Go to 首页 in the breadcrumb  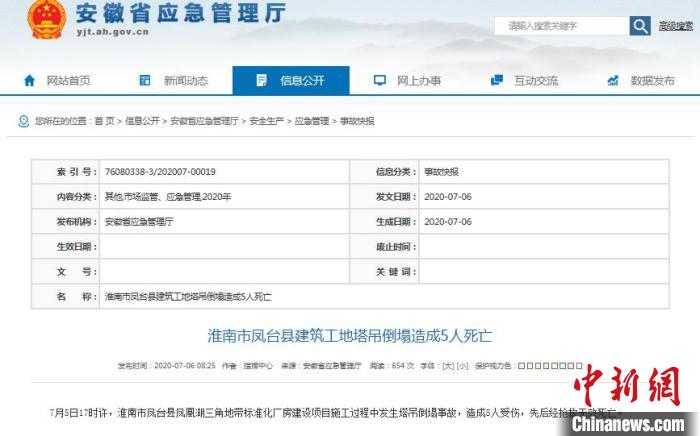point(104,121)
